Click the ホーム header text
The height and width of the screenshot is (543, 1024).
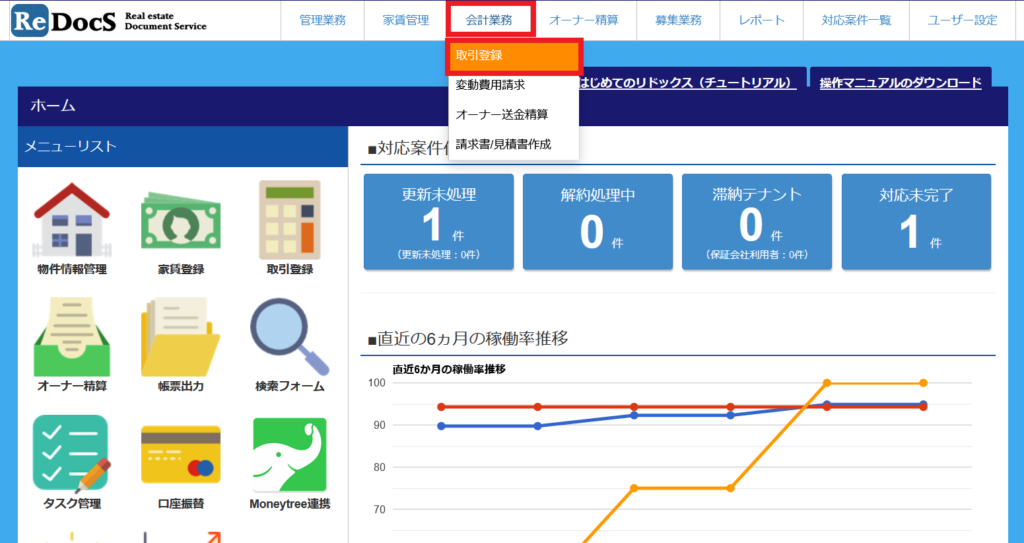[x=53, y=106]
